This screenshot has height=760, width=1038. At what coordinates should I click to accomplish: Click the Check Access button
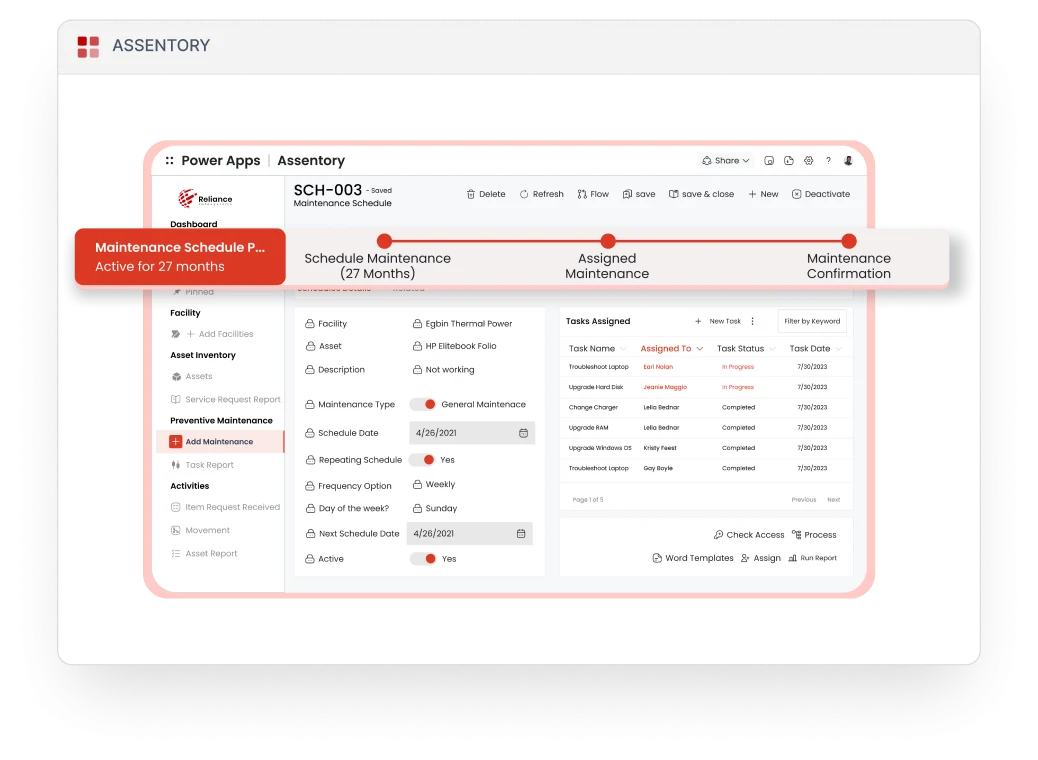click(x=749, y=535)
